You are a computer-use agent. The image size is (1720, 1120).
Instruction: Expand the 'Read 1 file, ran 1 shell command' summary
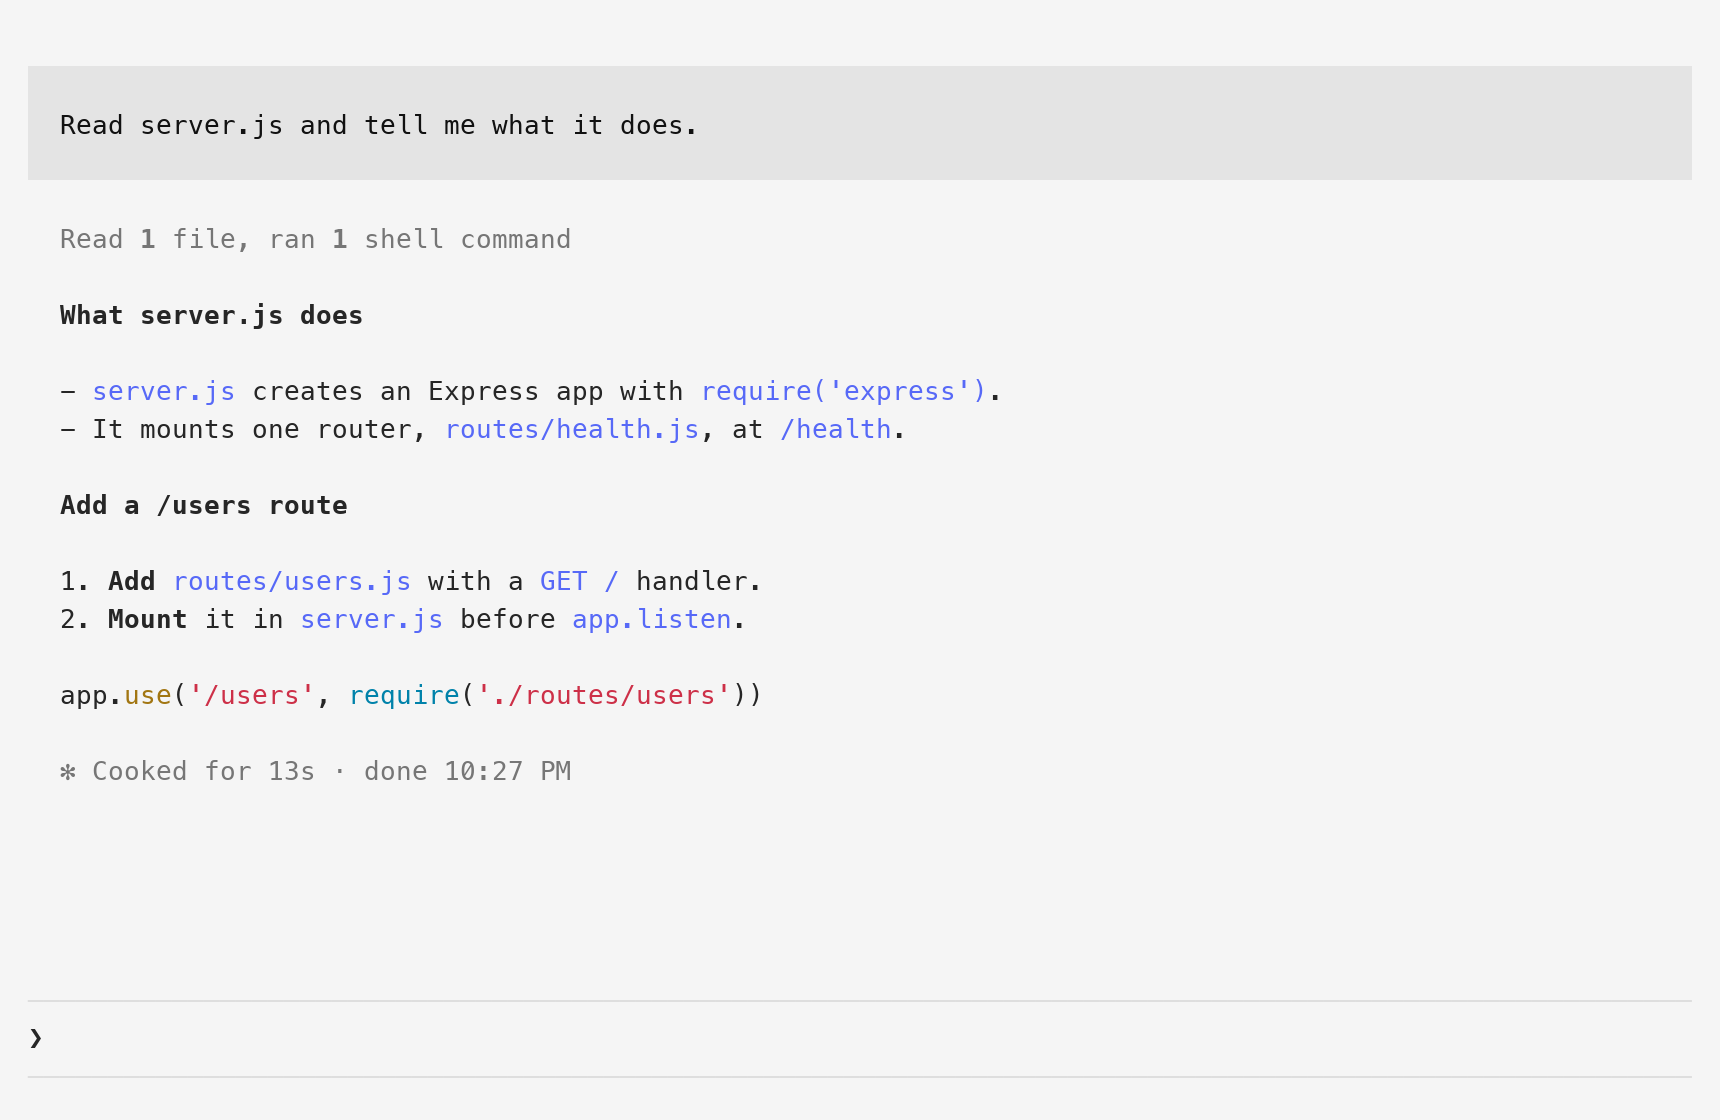coord(315,240)
